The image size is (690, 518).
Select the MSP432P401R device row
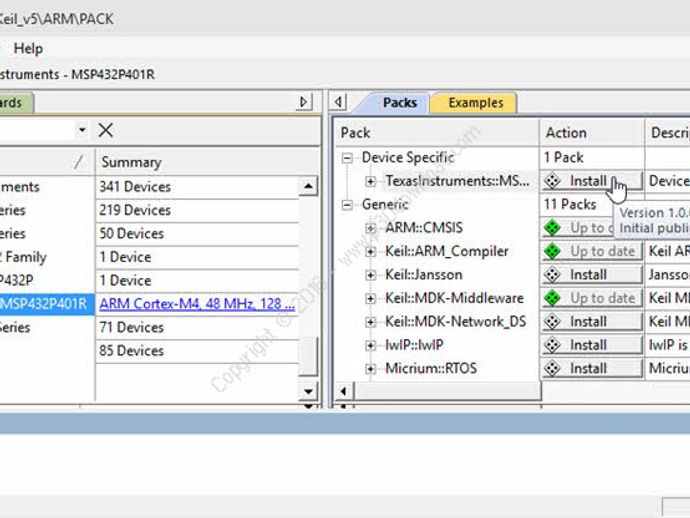pyautogui.click(x=47, y=304)
